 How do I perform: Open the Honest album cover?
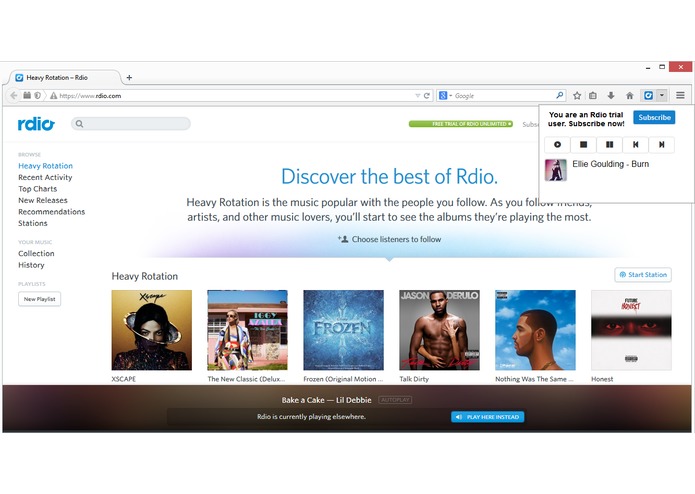click(631, 330)
